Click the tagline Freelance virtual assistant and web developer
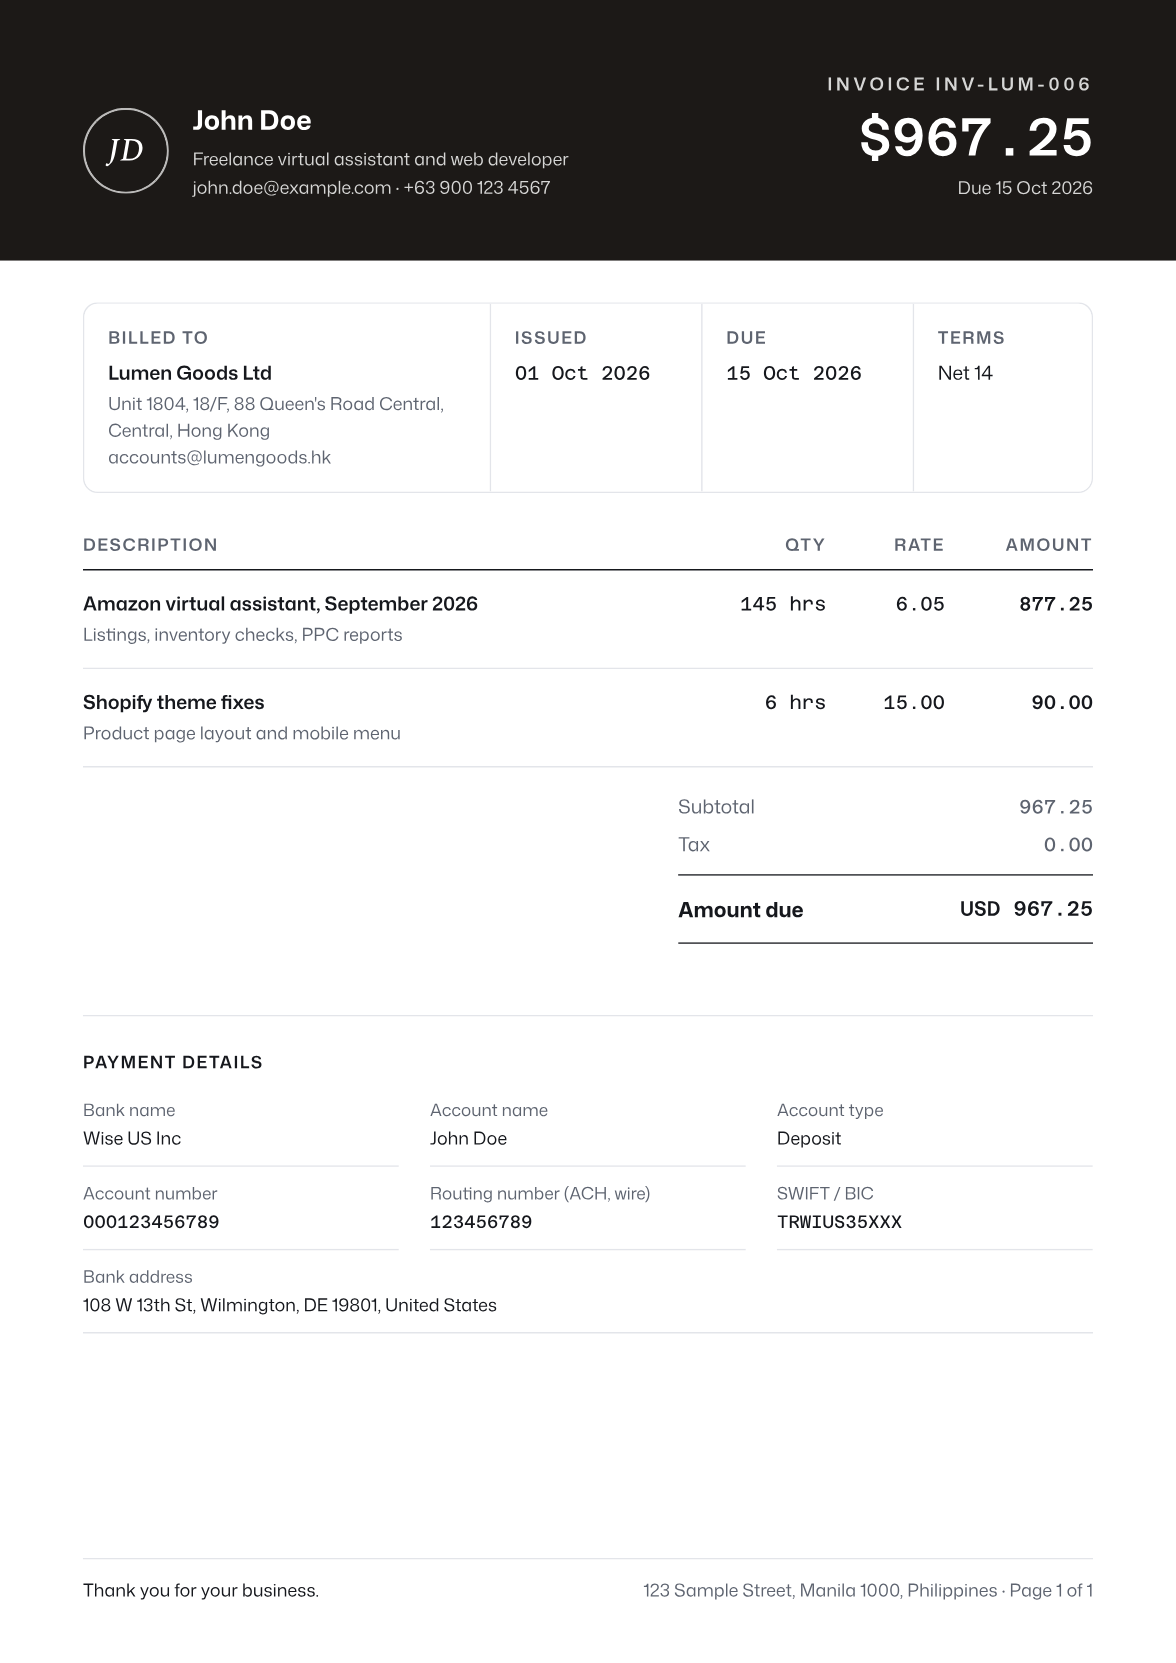The image size is (1176, 1663). (380, 159)
